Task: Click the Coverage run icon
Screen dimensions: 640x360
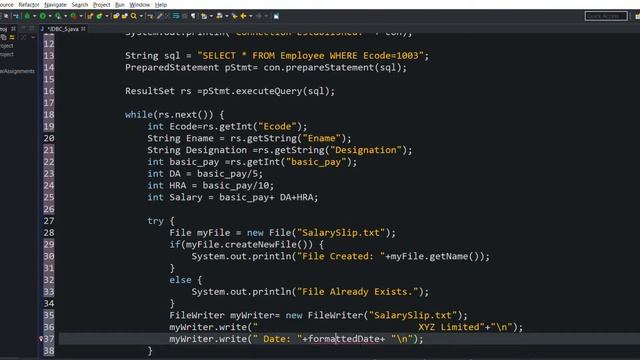Action: (58, 16)
